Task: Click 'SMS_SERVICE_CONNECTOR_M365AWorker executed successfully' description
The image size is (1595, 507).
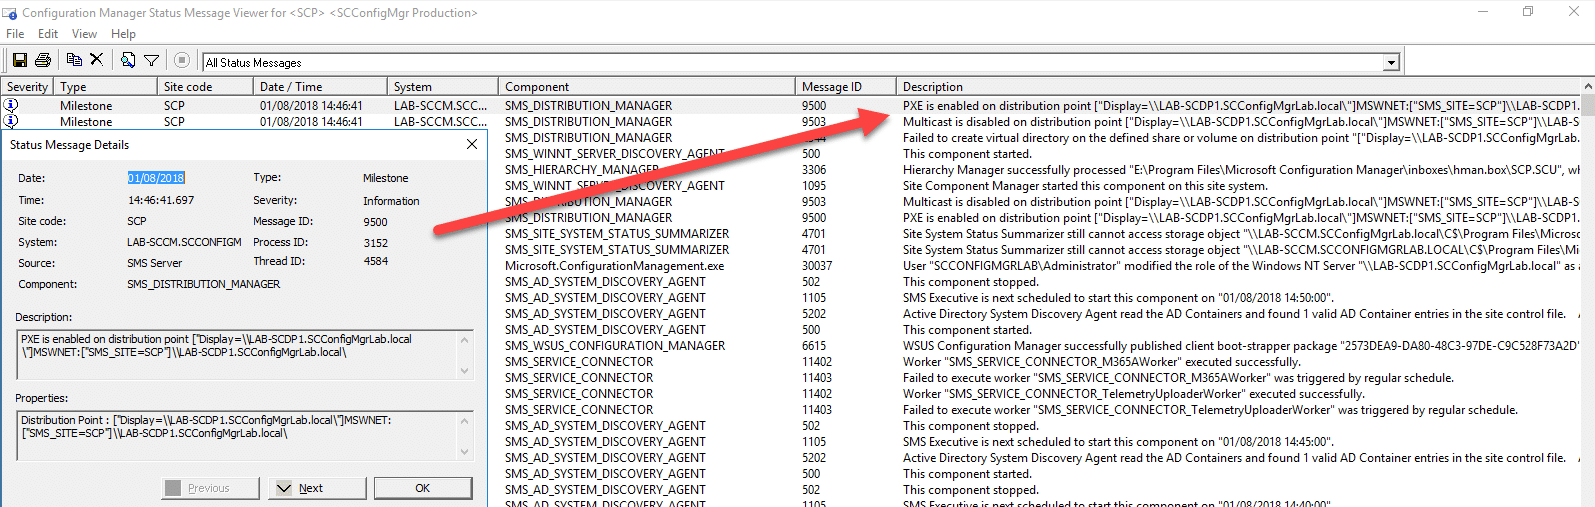Action: 1102,362
